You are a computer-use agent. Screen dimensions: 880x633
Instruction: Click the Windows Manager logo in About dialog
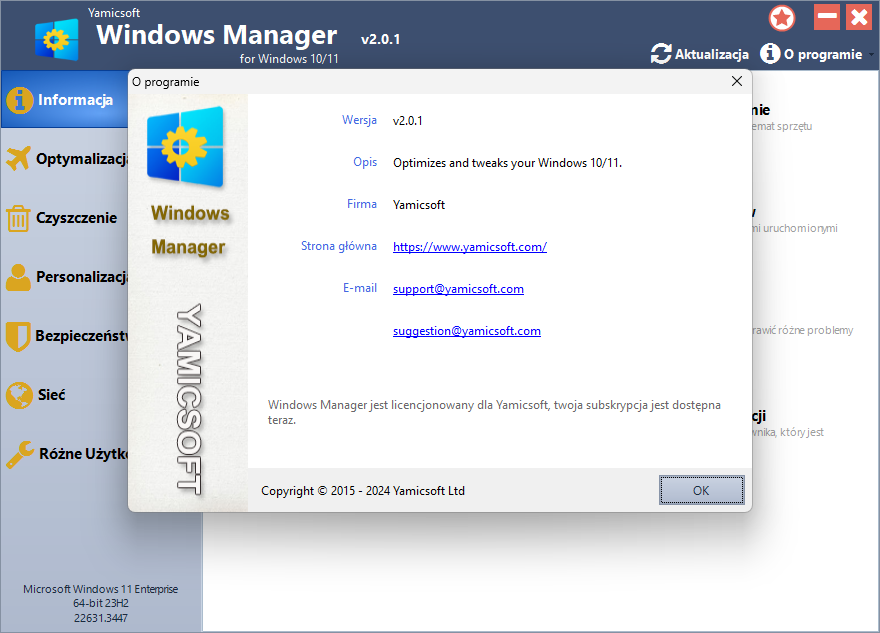[x=186, y=146]
